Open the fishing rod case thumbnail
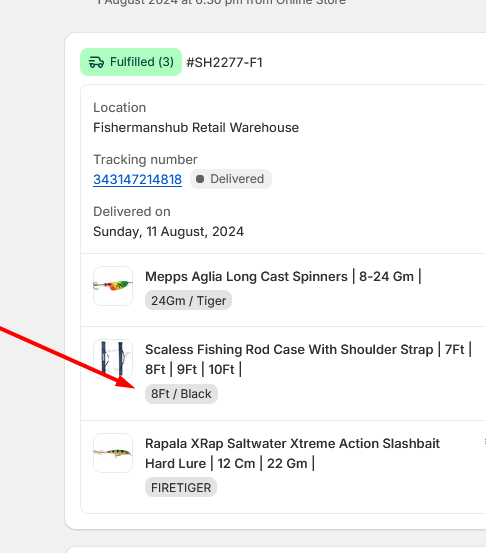 (x=113, y=359)
